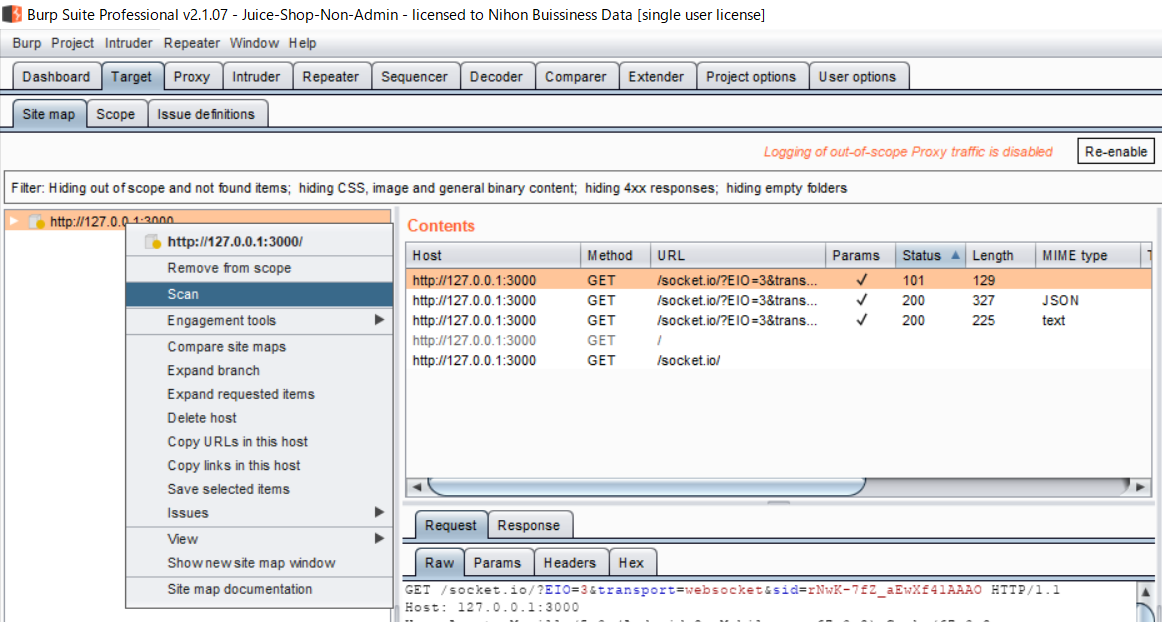Select the Request tab
Image resolution: width=1162 pixels, height=622 pixels.
[451, 525]
